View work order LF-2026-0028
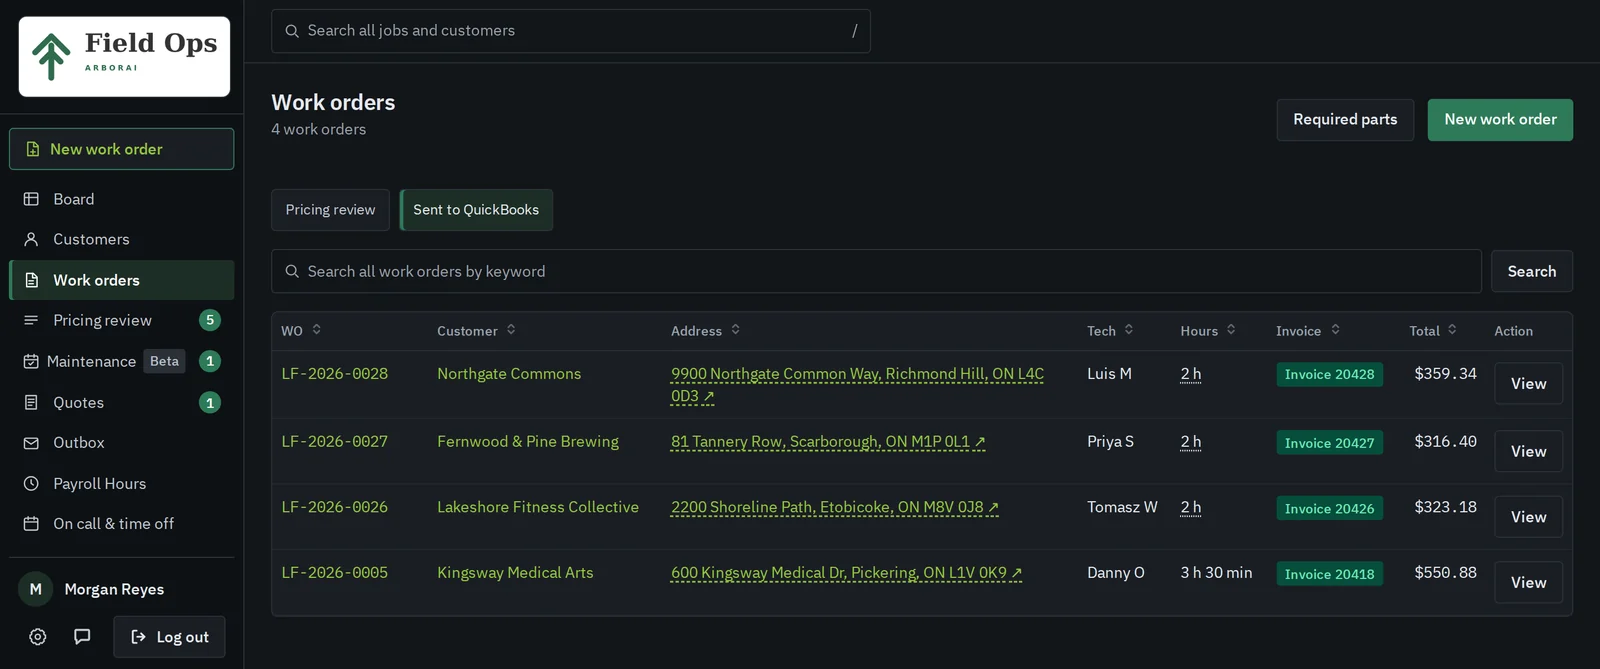 click(1528, 384)
